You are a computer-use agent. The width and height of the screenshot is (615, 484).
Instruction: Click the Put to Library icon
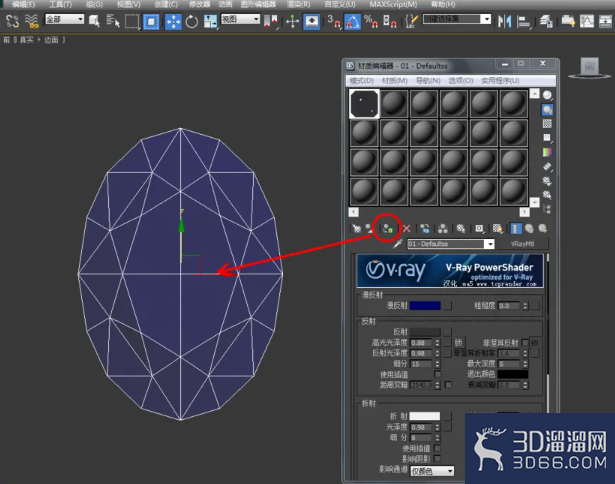460,228
